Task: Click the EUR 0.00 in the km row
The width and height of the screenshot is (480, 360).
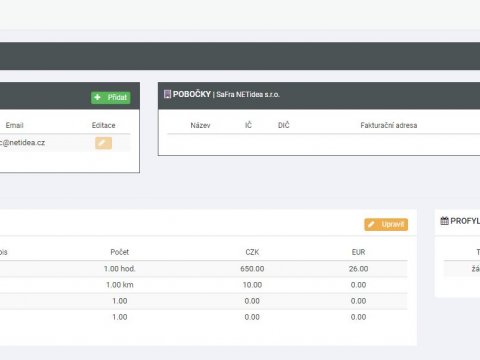Action: (358, 285)
